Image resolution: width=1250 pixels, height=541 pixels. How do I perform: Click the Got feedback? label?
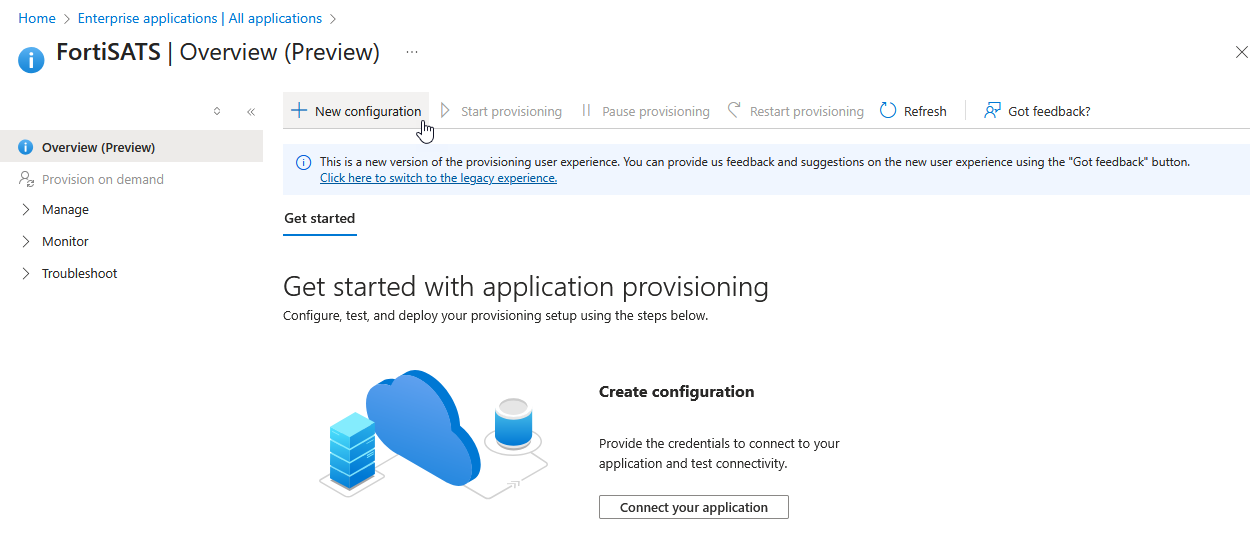[x=1049, y=112]
